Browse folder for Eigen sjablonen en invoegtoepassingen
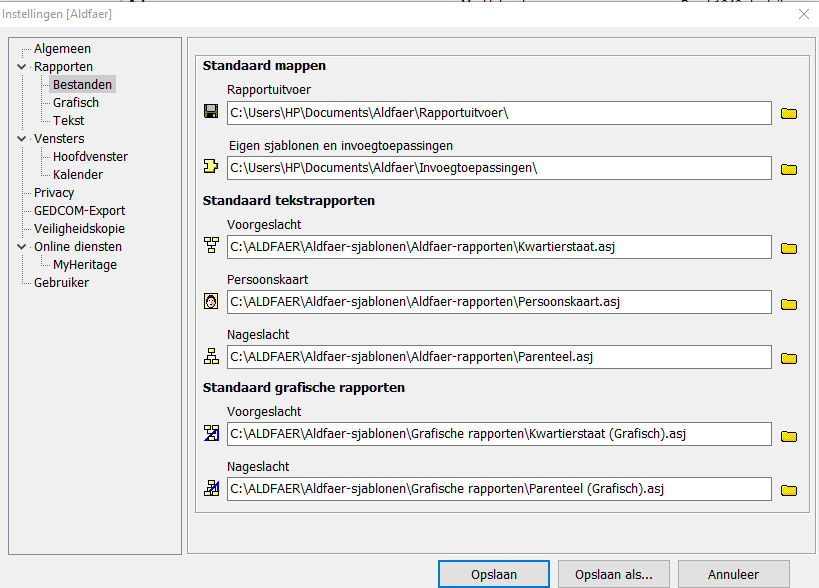The image size is (819, 588). click(788, 168)
